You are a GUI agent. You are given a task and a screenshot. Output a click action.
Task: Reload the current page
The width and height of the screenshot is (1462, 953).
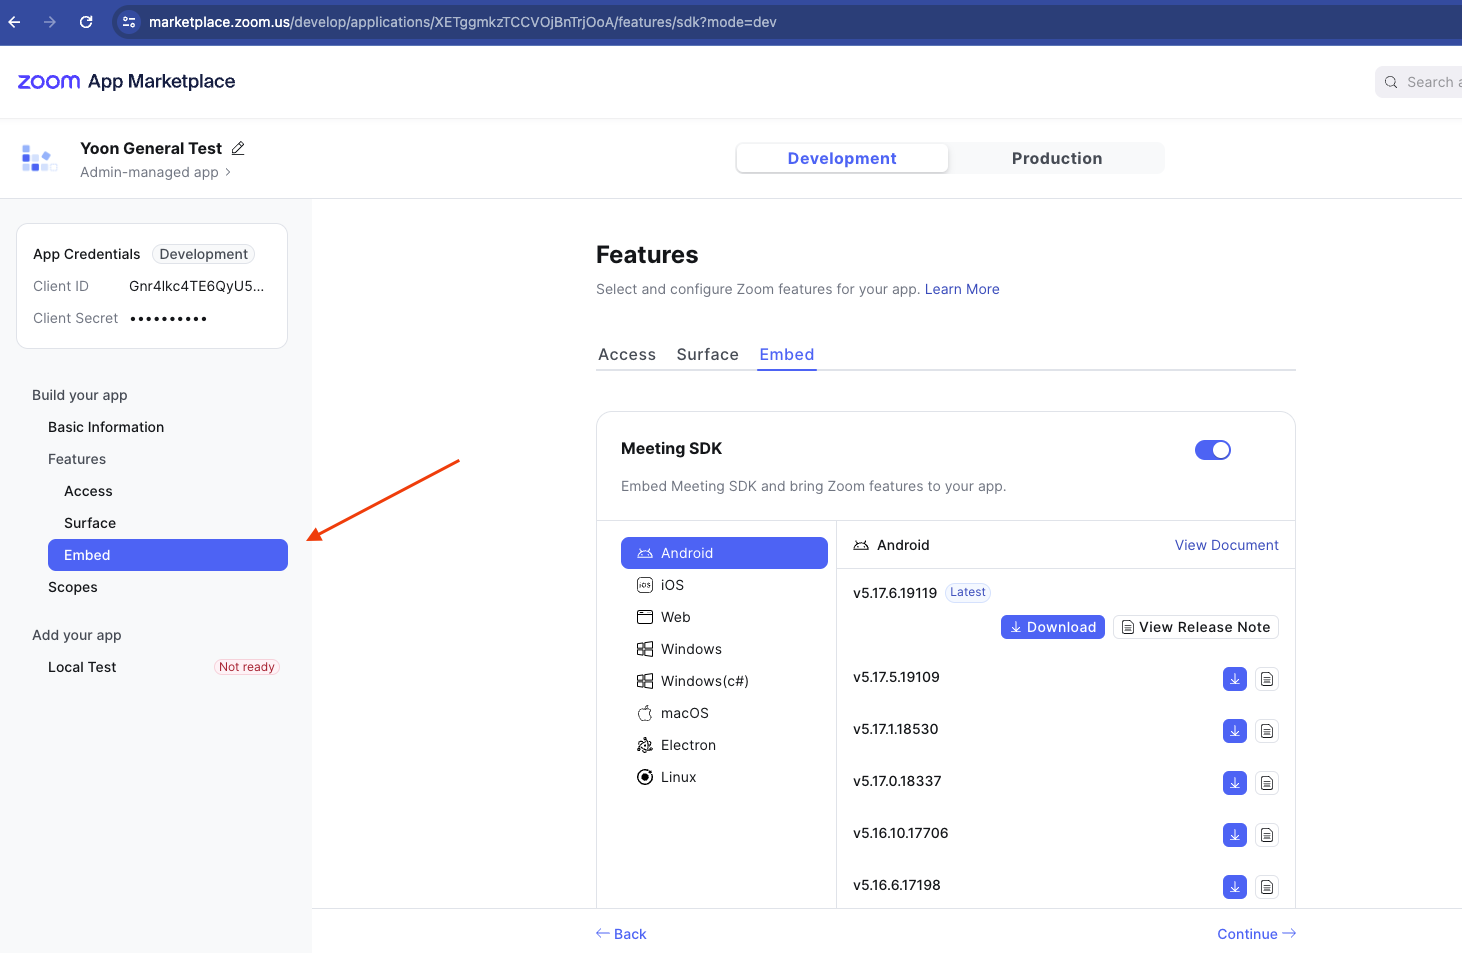(86, 22)
